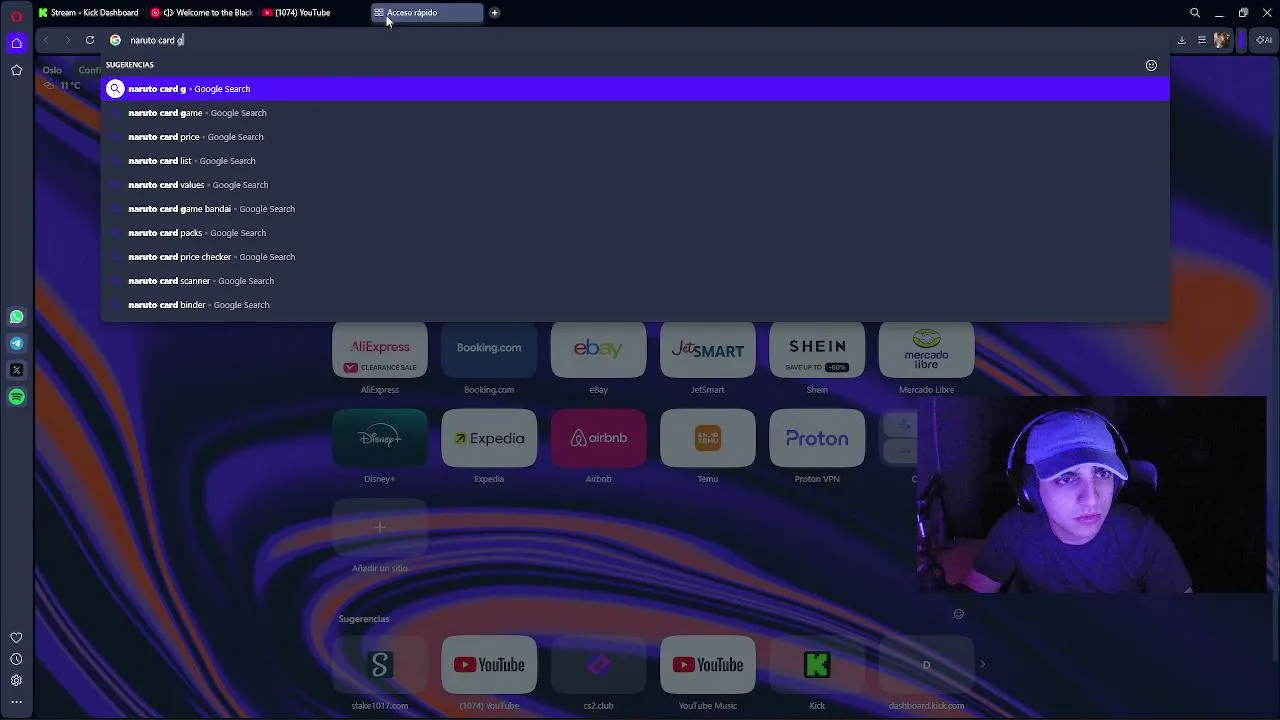Go forward to the next page
Screen dimensions: 1280x720
click(x=68, y=40)
